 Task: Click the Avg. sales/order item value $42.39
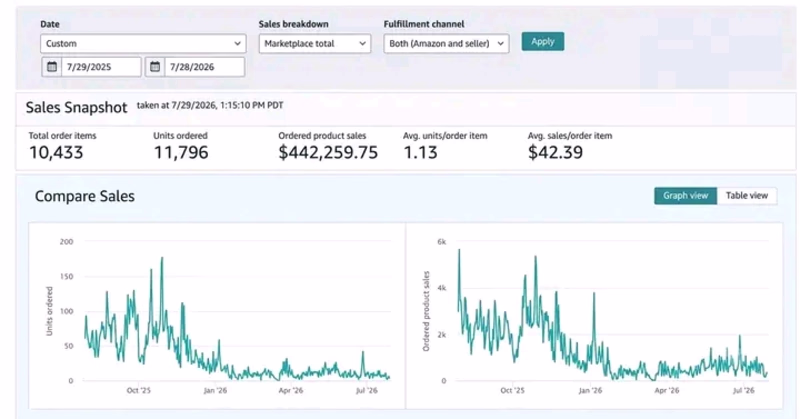(555, 152)
